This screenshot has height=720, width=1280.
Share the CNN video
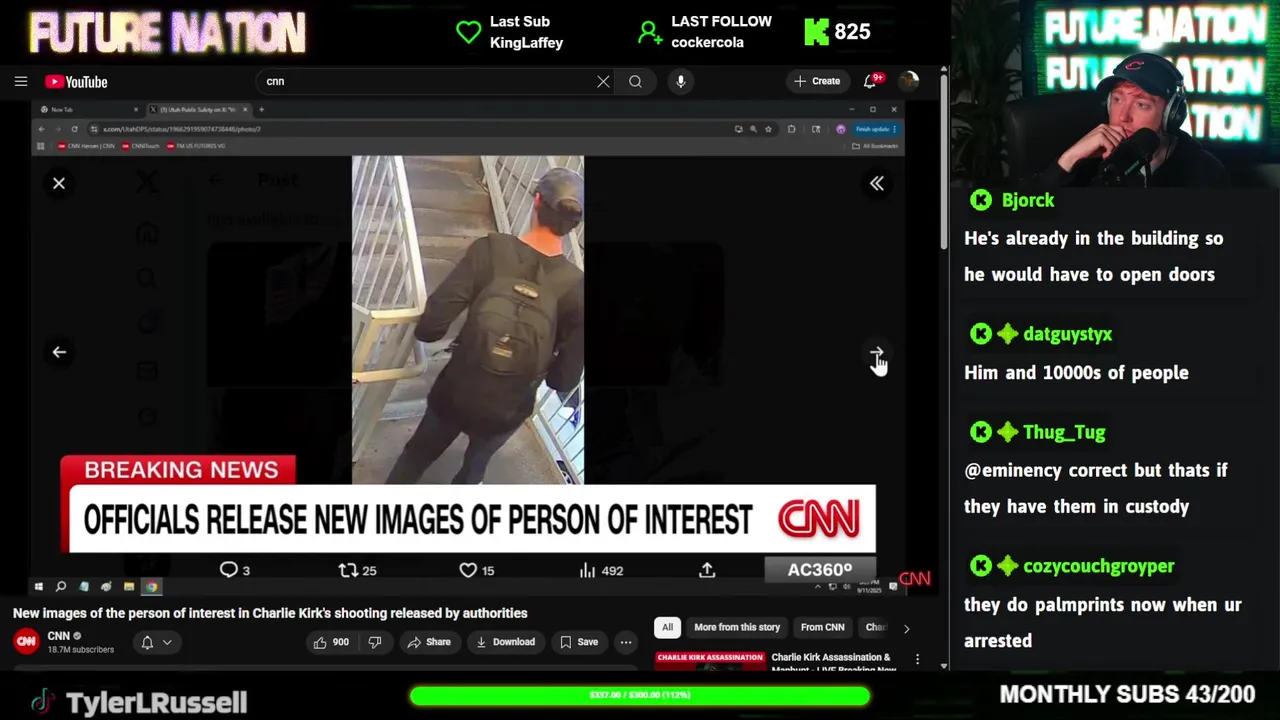428,642
